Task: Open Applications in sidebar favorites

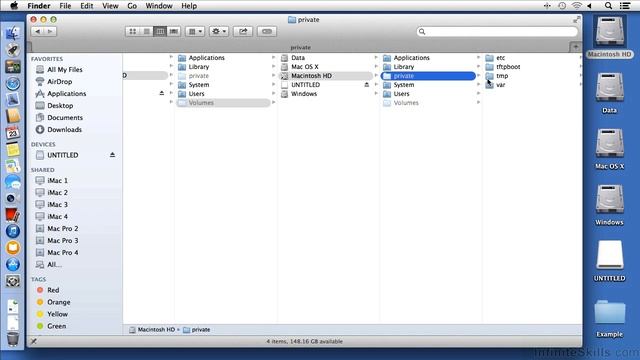Action: (67, 94)
